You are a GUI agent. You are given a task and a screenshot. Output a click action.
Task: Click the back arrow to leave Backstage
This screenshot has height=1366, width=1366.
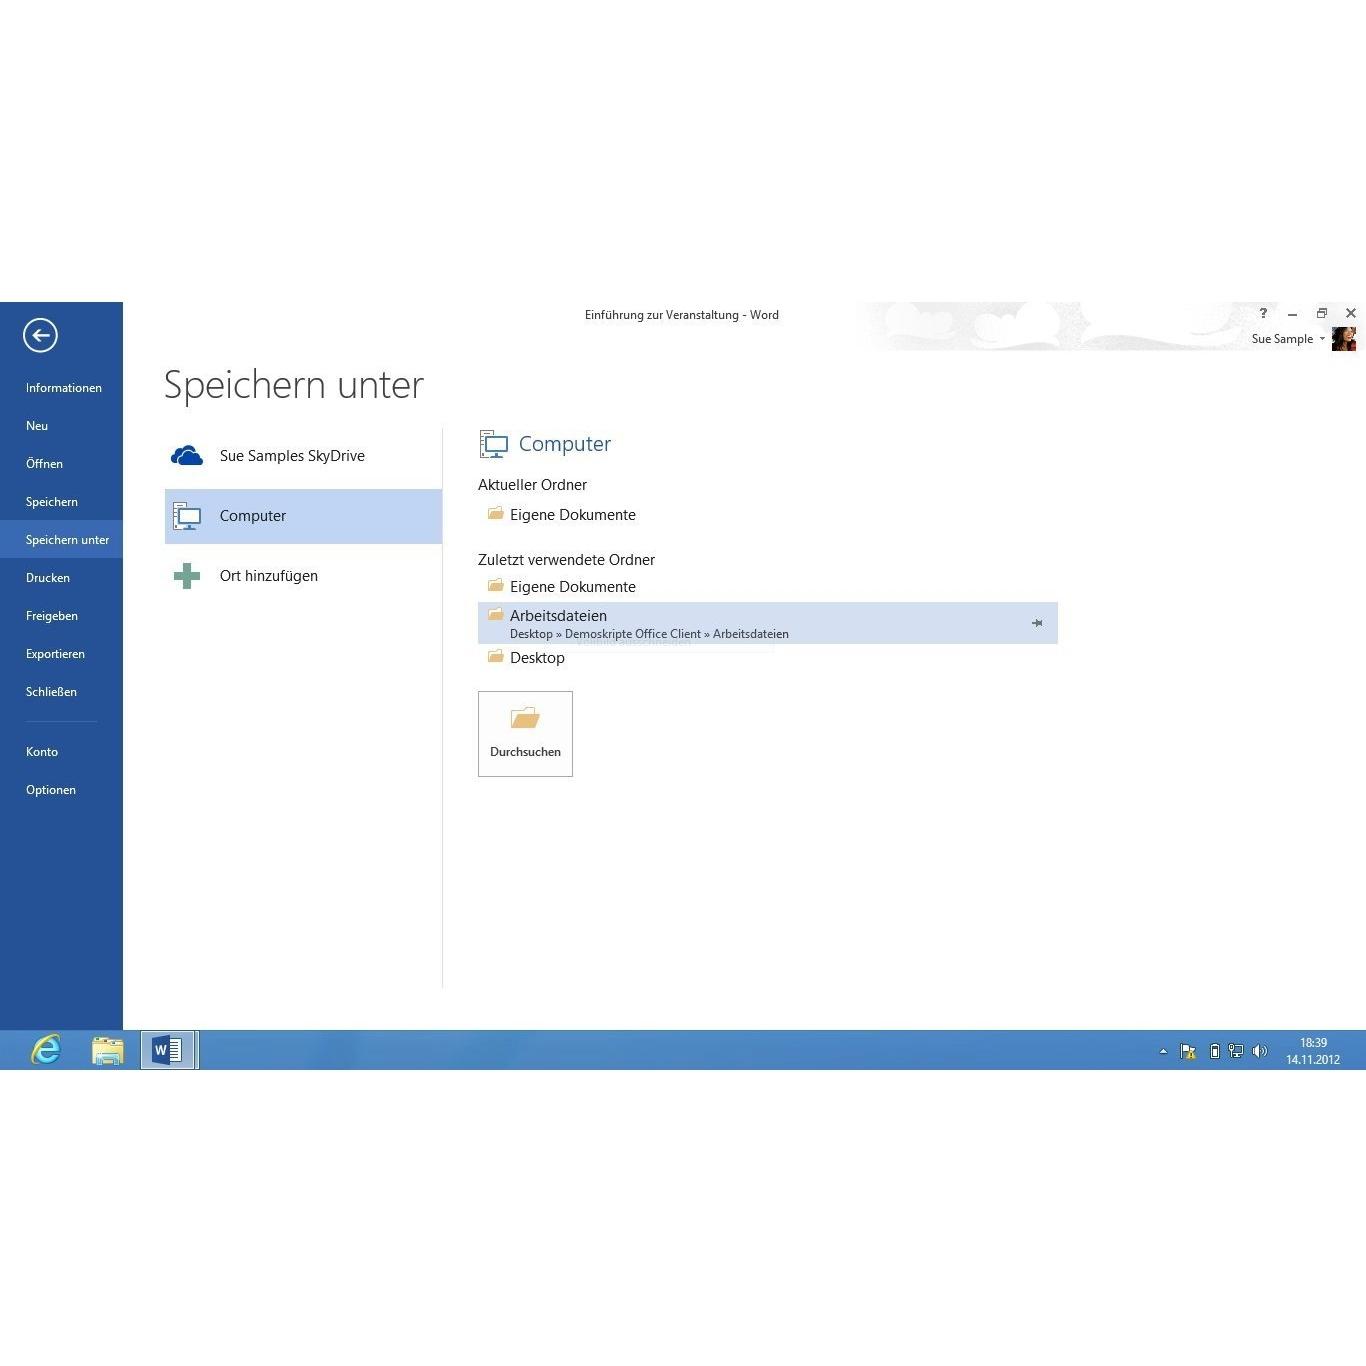coord(40,335)
